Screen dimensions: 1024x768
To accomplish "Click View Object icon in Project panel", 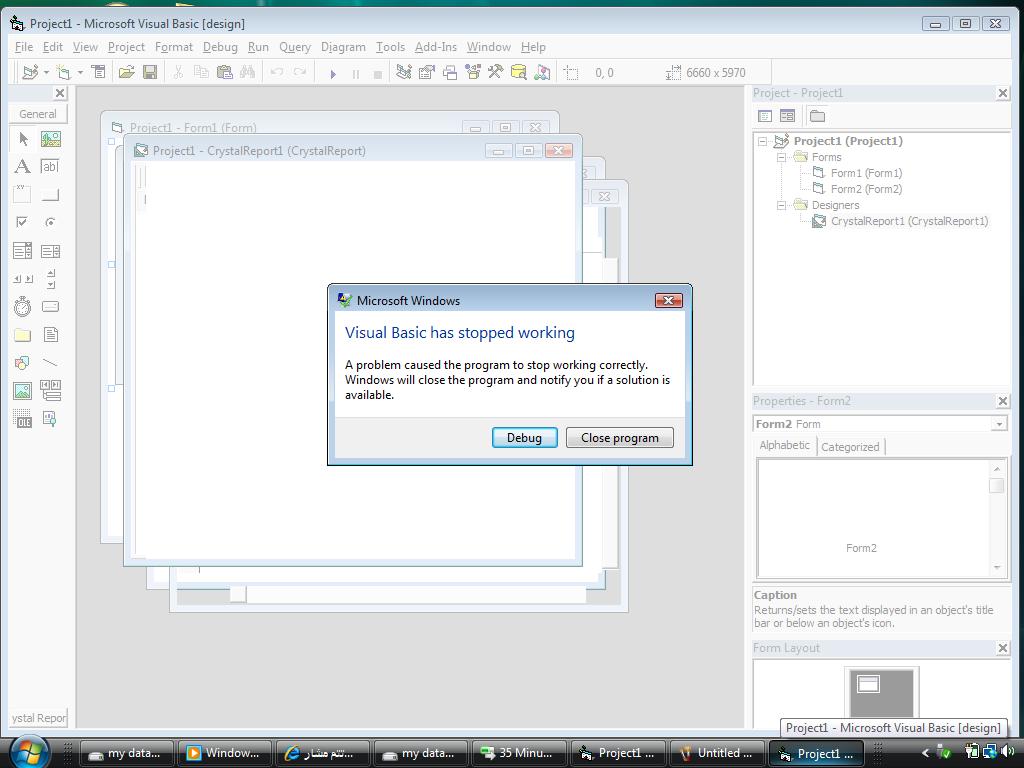I will (788, 116).
